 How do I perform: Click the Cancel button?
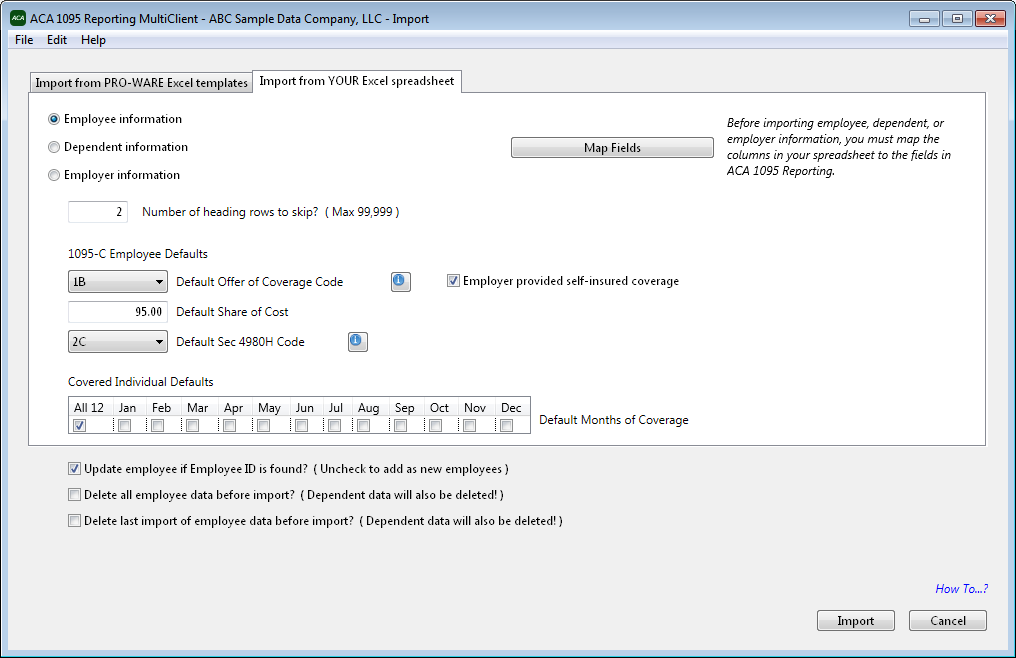tap(948, 620)
